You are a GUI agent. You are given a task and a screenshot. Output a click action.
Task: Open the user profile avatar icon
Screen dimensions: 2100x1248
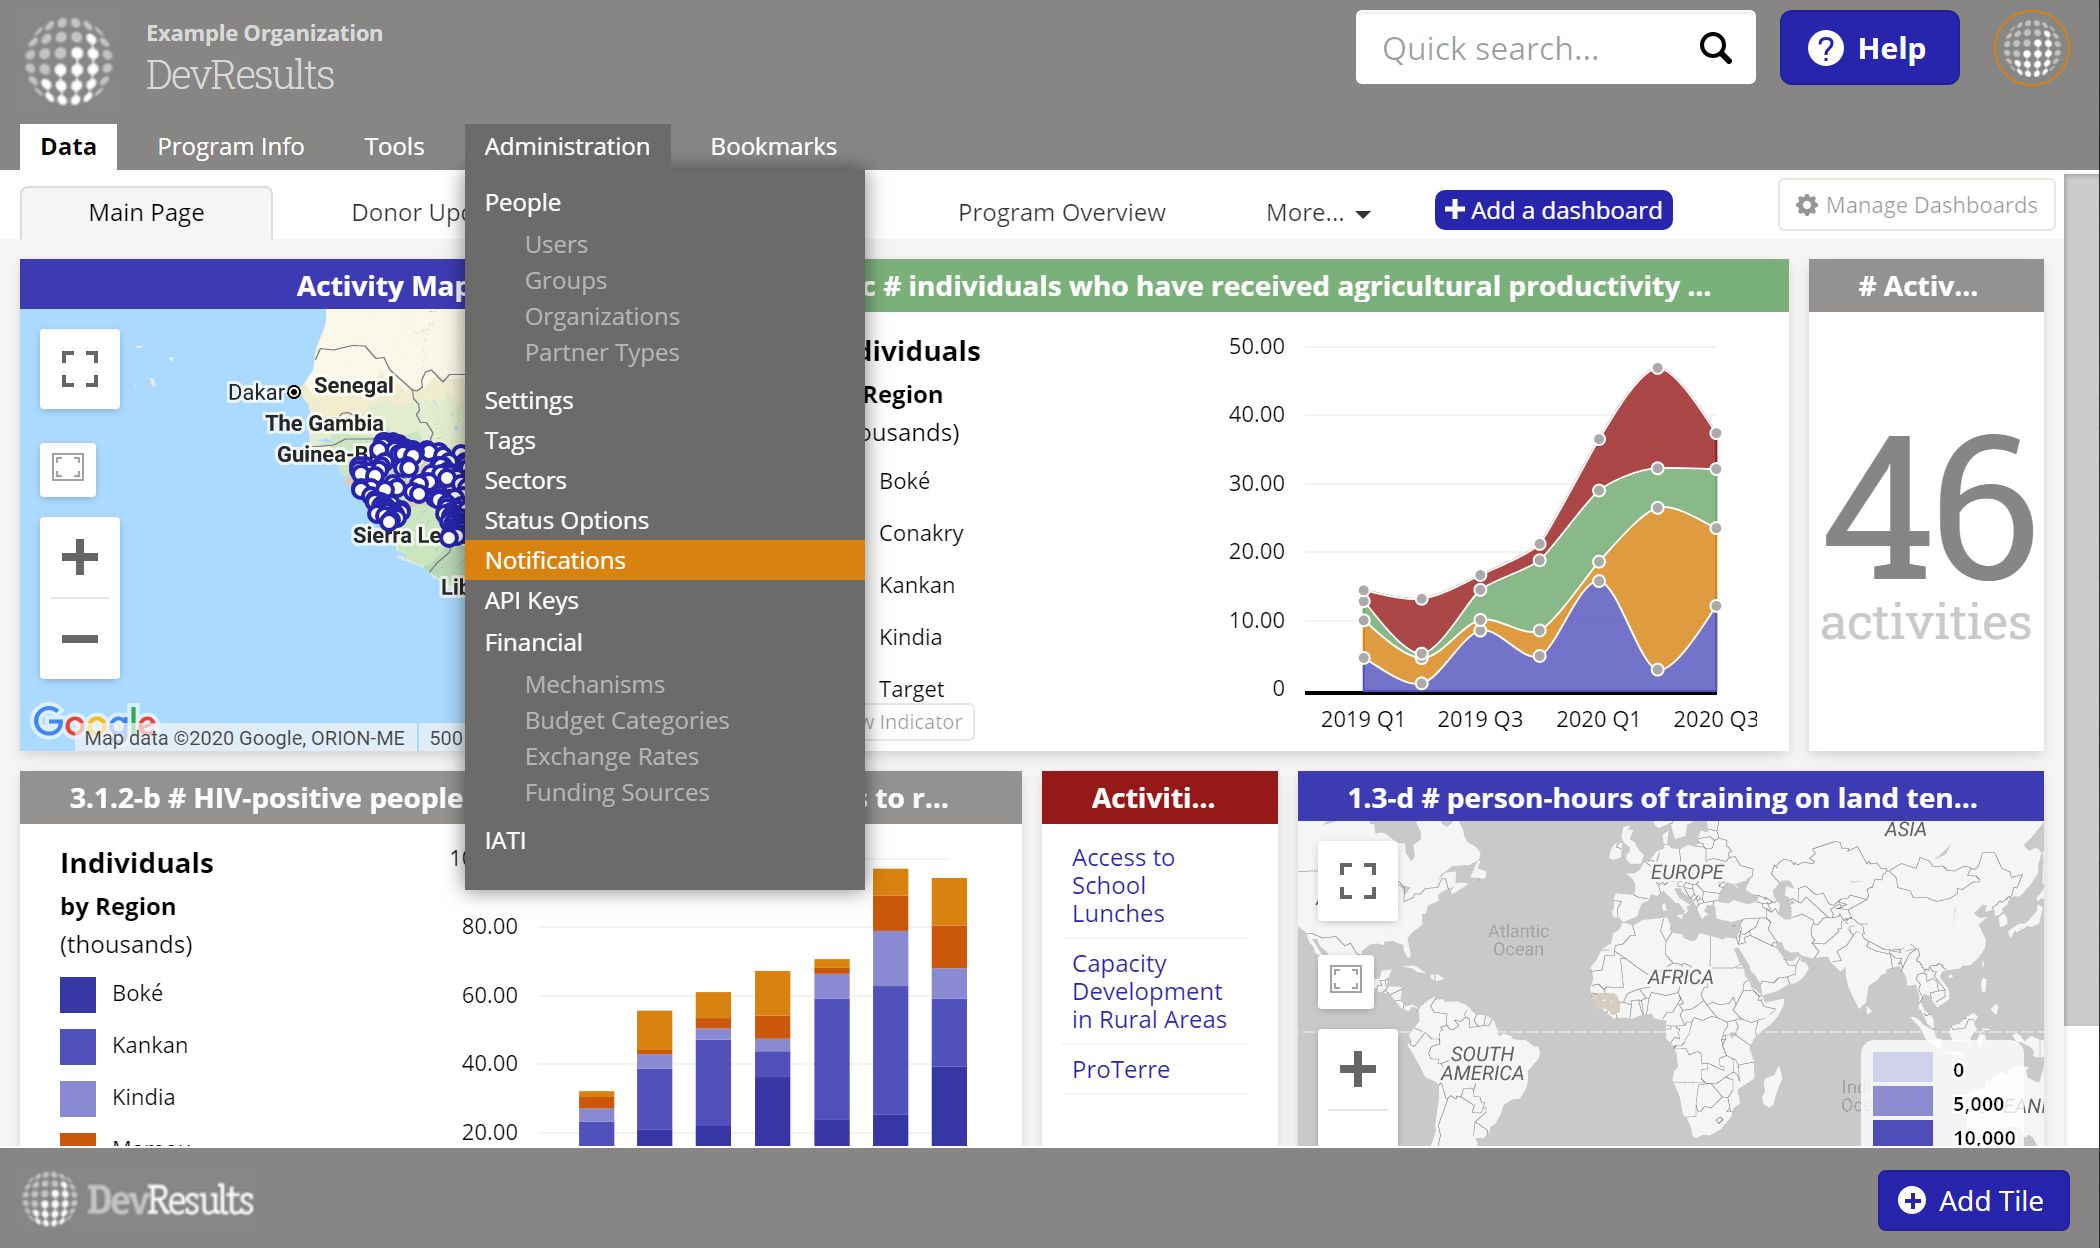tap(2031, 48)
